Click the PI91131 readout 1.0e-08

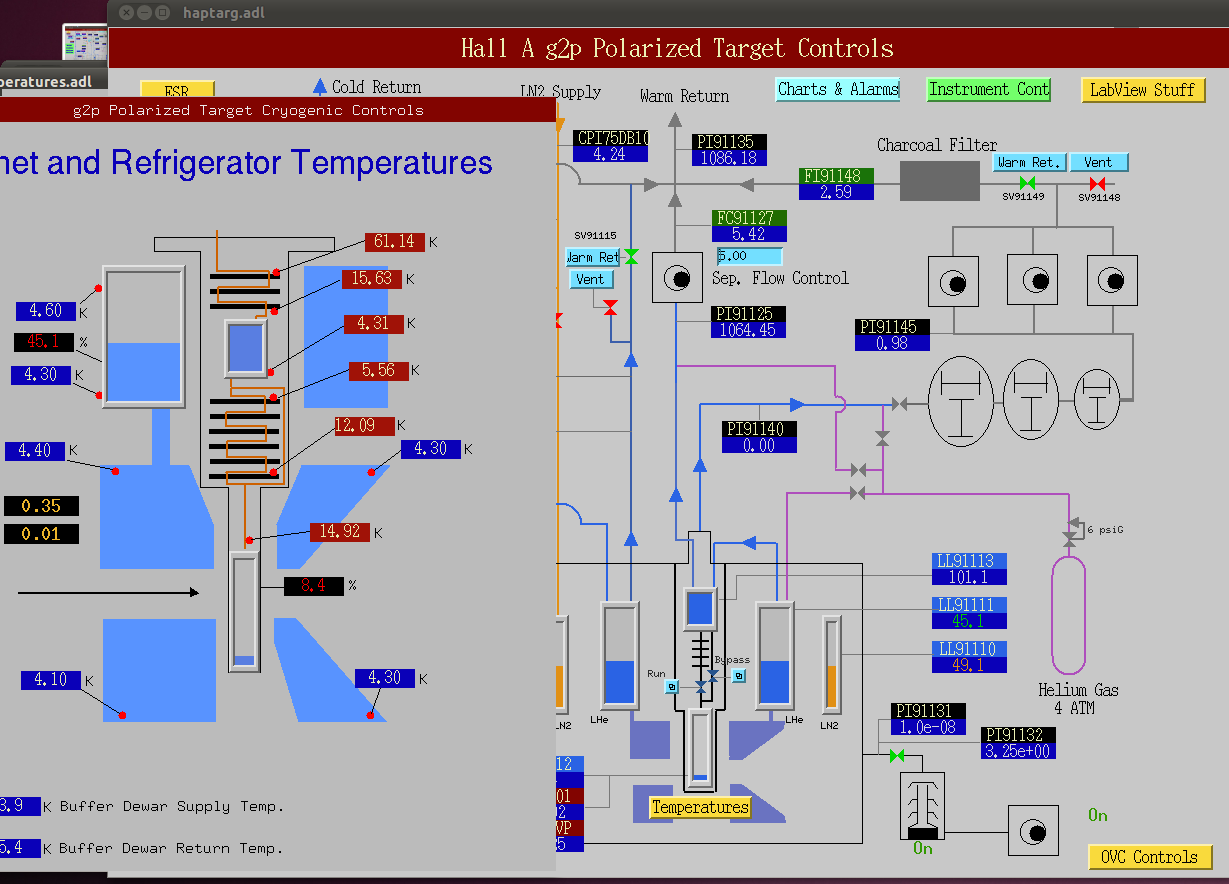[x=928, y=727]
